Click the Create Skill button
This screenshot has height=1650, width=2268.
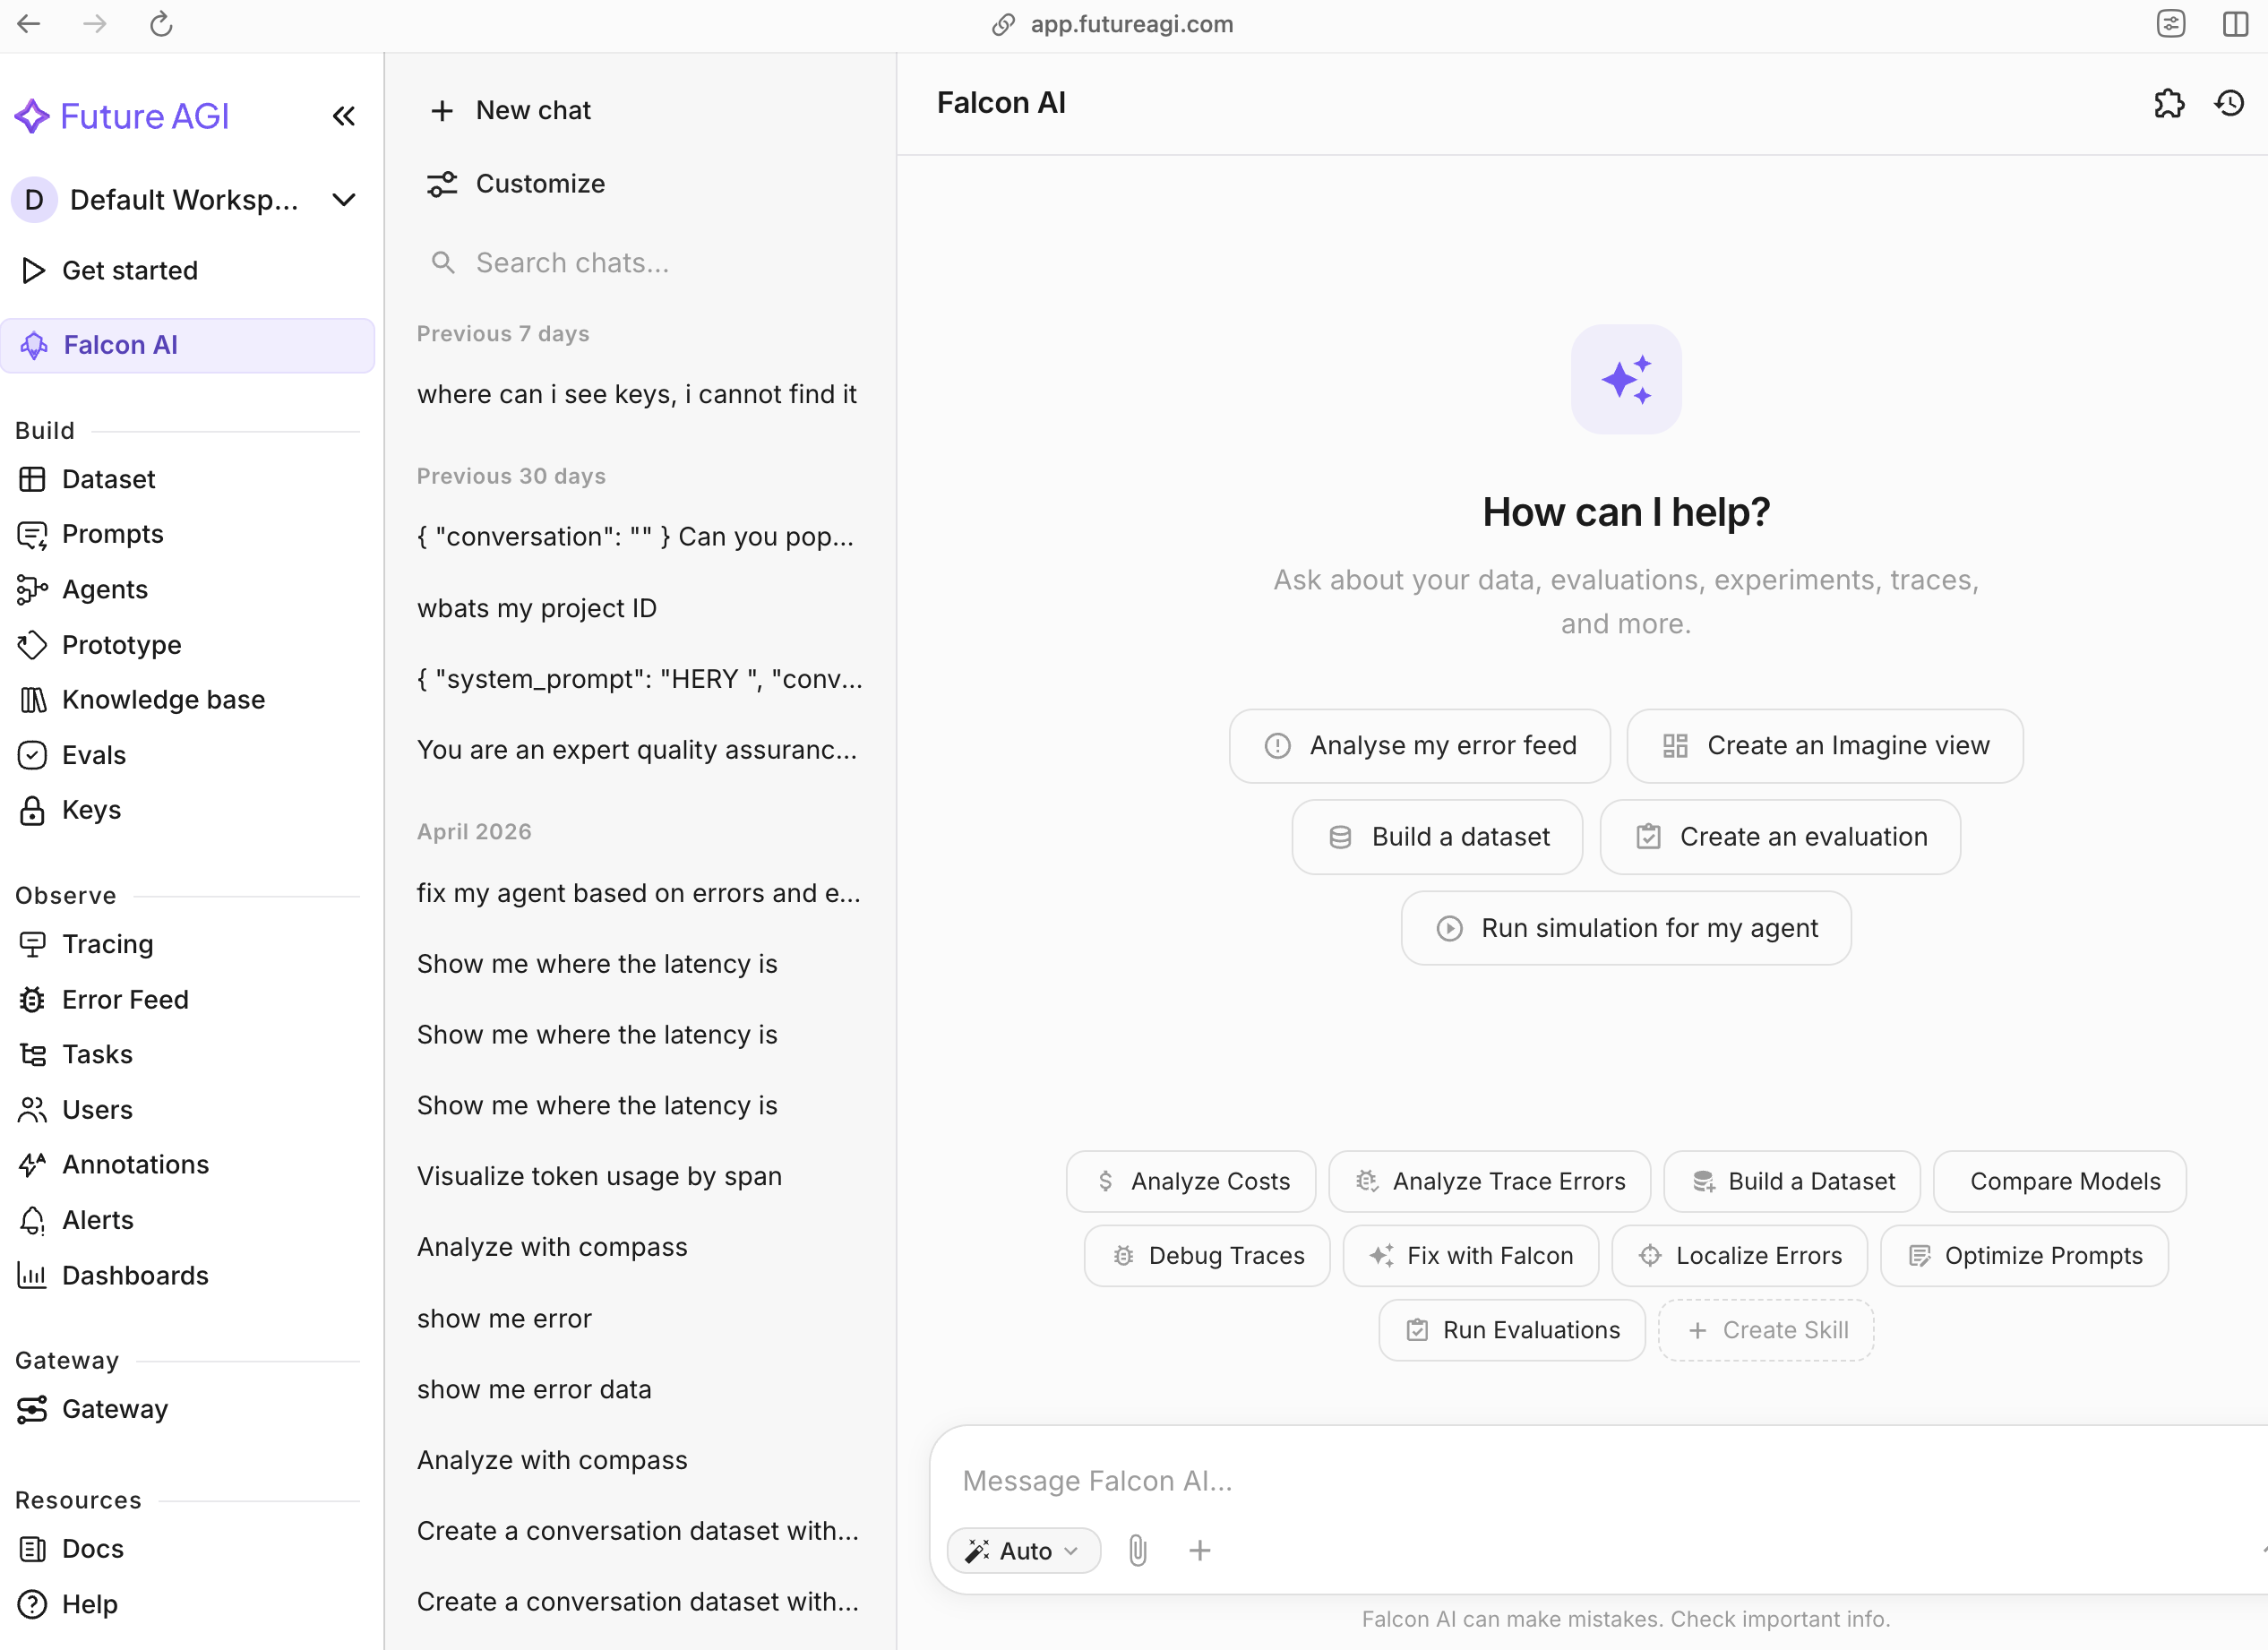[x=1766, y=1330]
